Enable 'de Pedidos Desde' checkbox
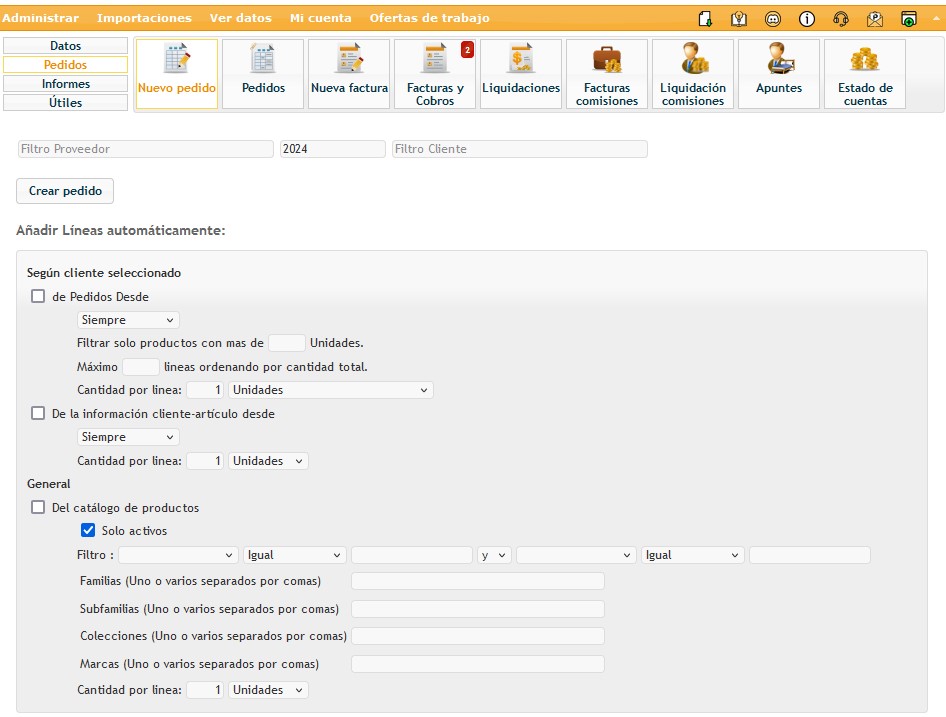The width and height of the screenshot is (946, 717). (x=38, y=296)
